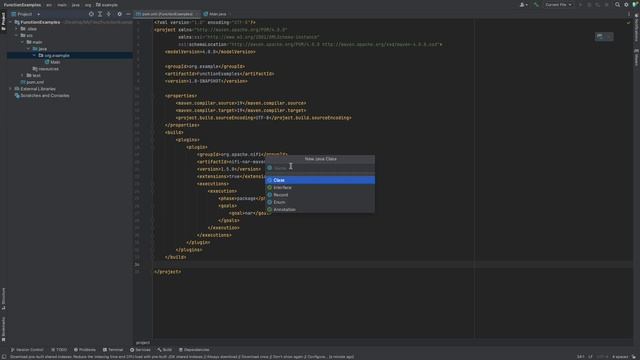The image size is (640, 360).
Task: Open the Version Control tool window
Action: pos(27,350)
